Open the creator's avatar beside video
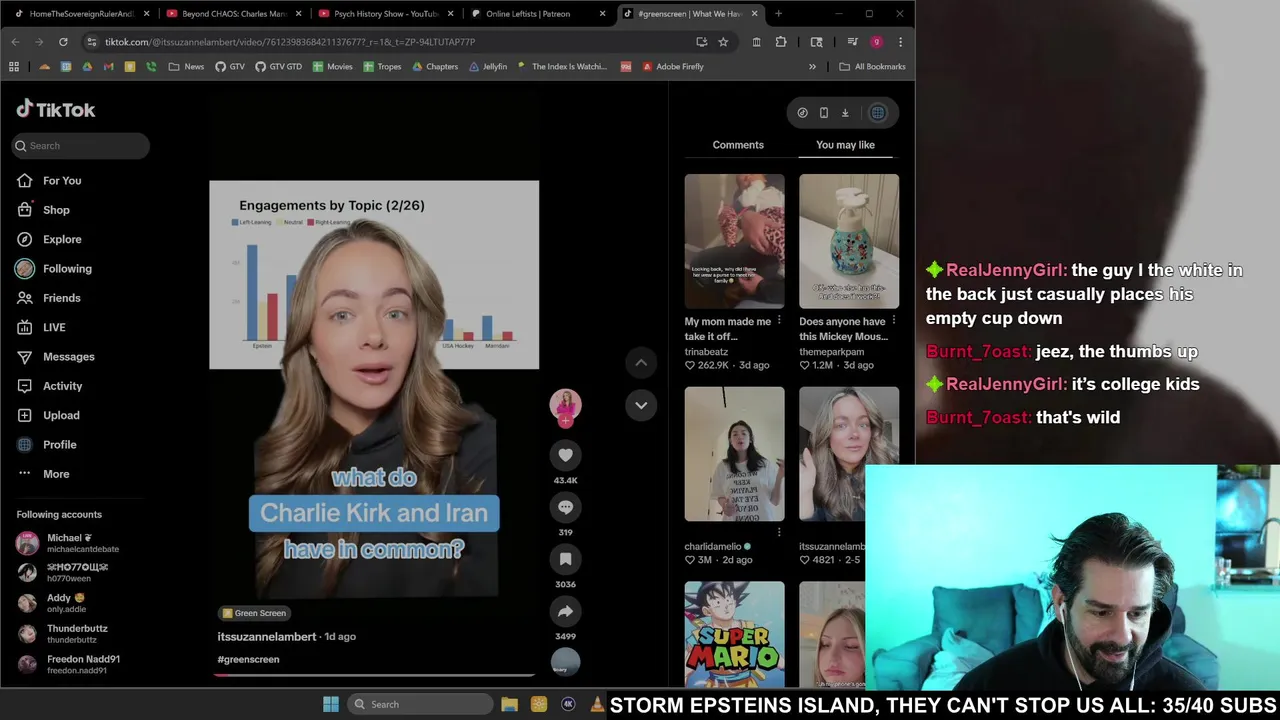Image resolution: width=1280 pixels, height=720 pixels. [x=565, y=405]
